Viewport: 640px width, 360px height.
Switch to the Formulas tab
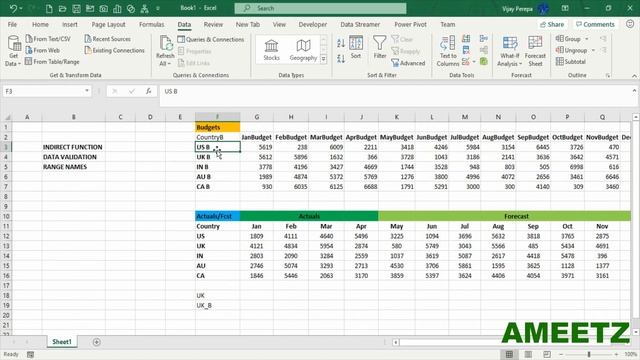click(151, 24)
